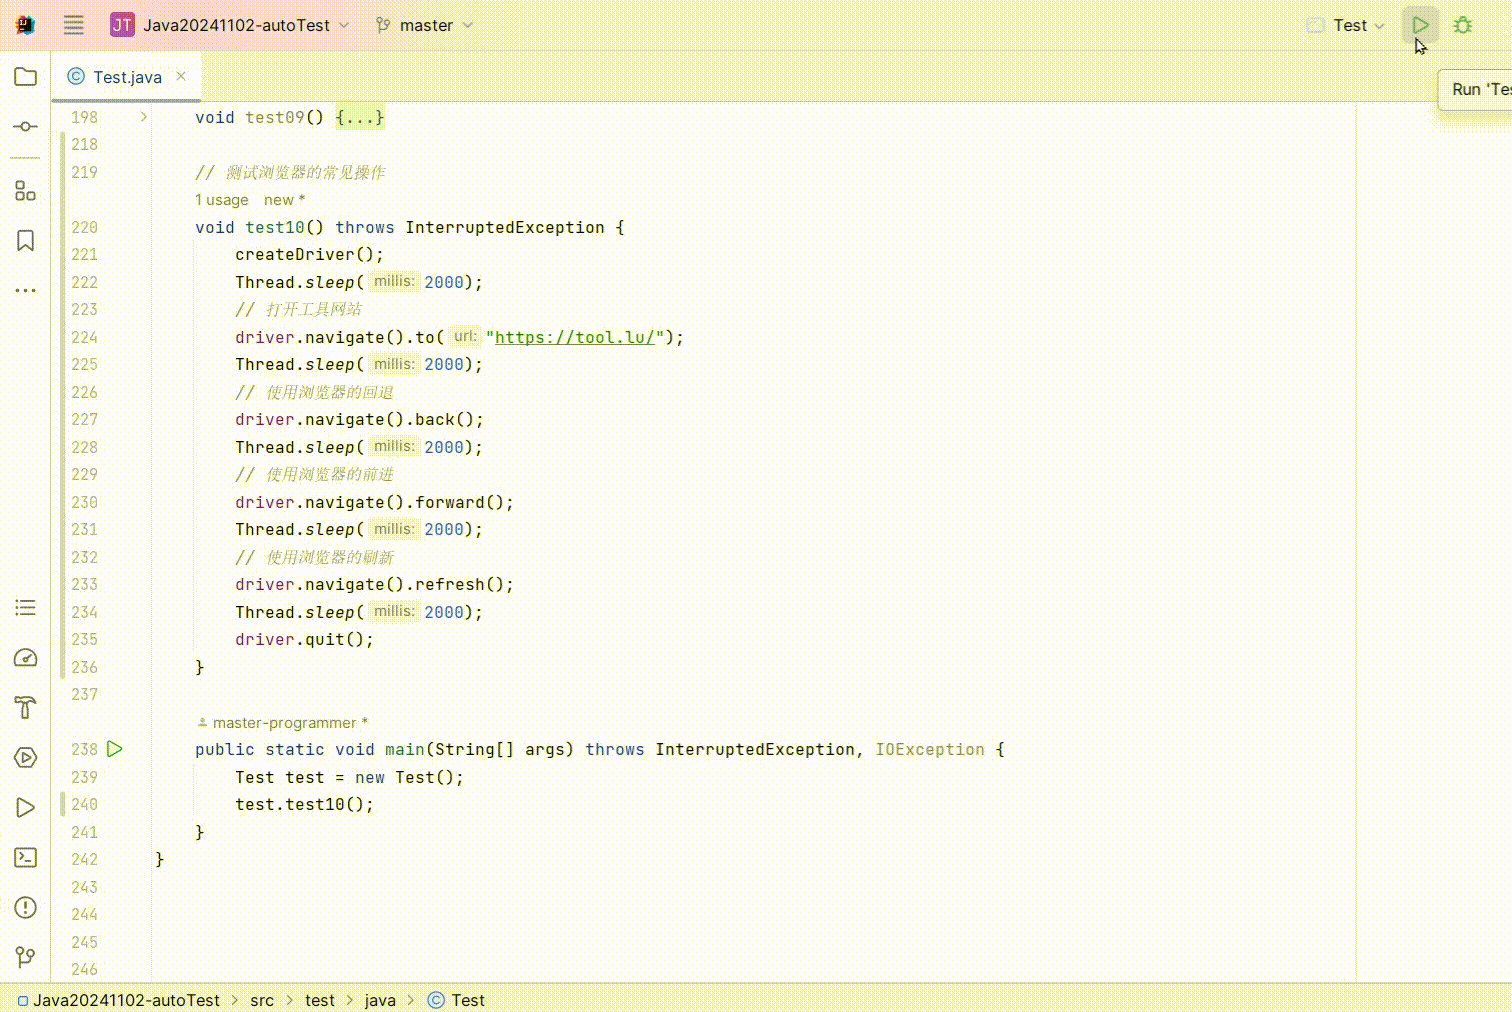Open the Run tool window in sidebar
Image resolution: width=1512 pixels, height=1012 pixels.
pos(26,807)
